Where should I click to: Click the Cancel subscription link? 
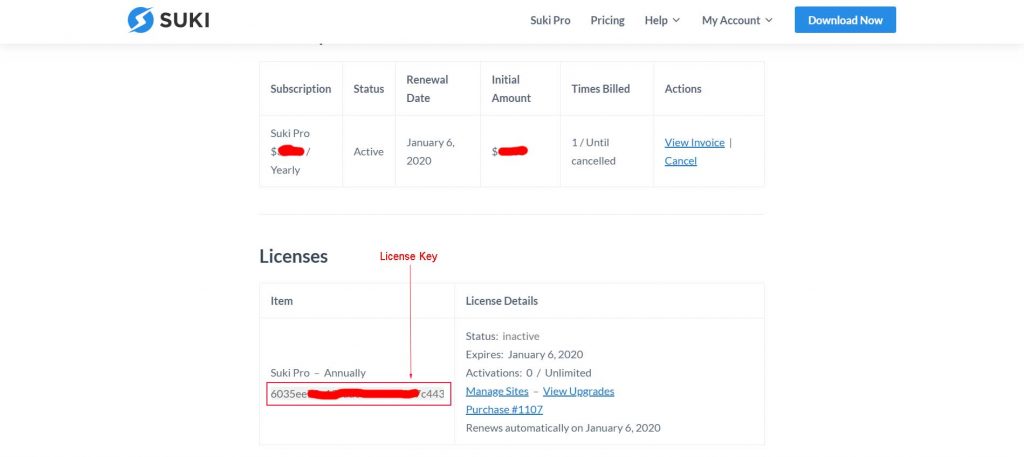[x=680, y=161]
